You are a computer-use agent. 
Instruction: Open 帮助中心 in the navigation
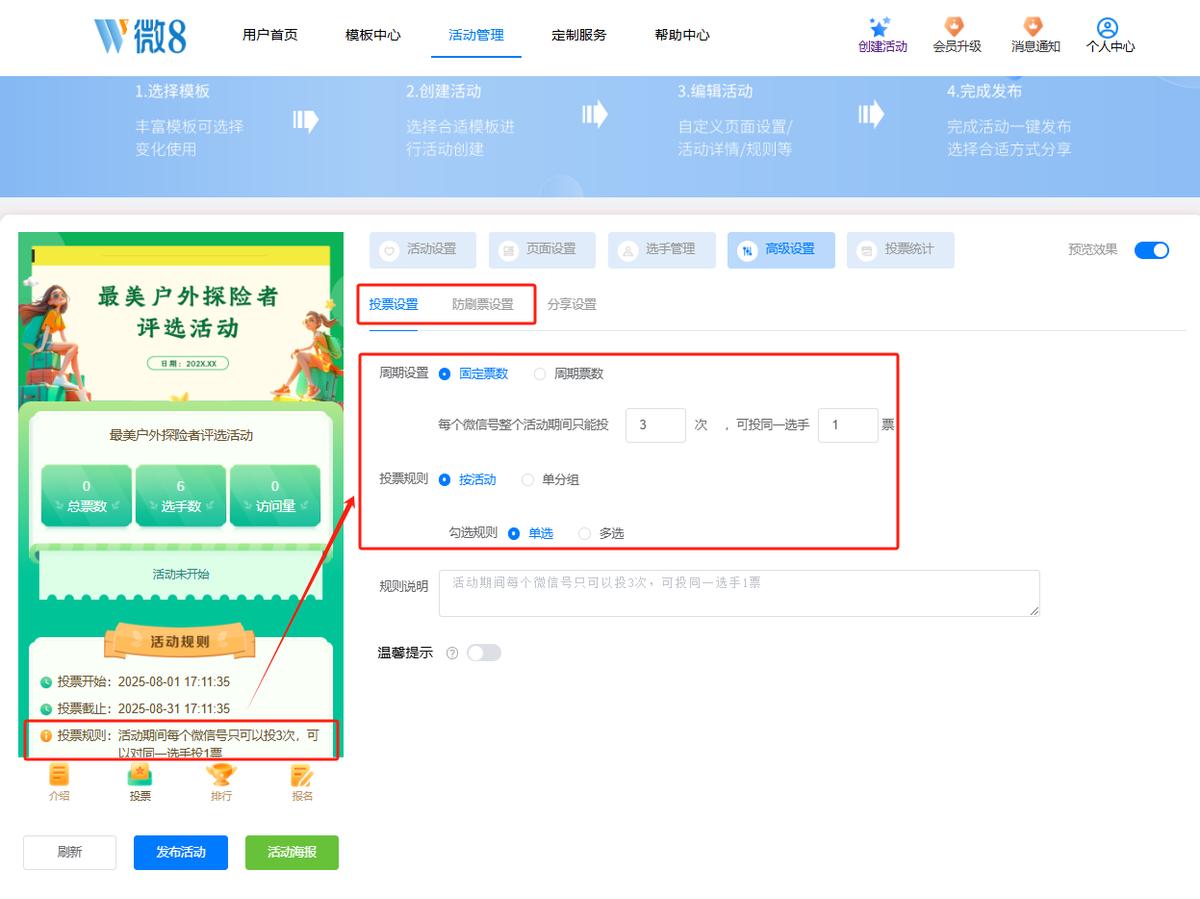(x=682, y=35)
